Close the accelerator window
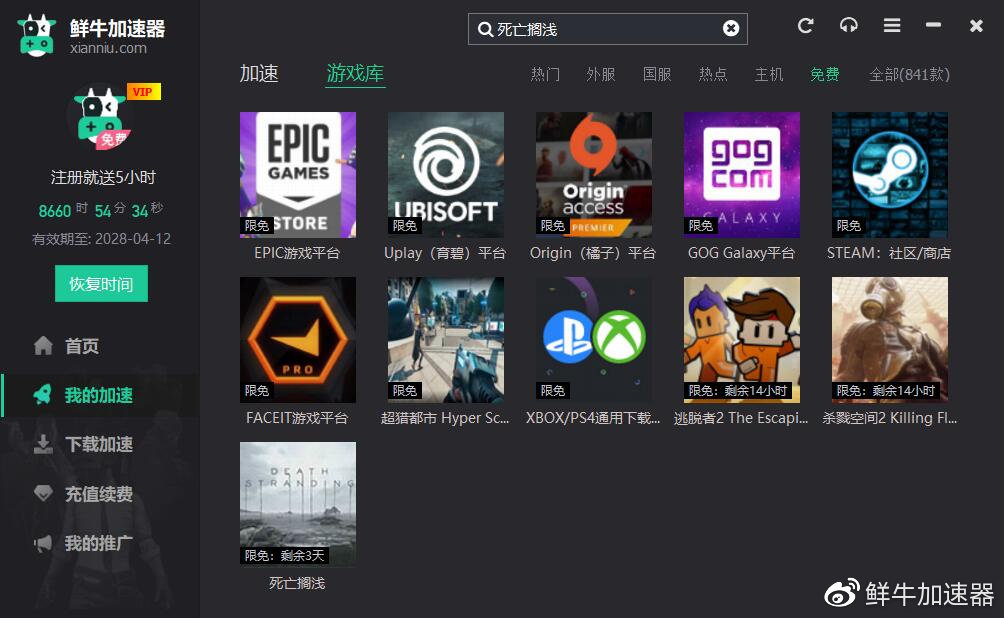The image size is (1004, 618). point(976,26)
